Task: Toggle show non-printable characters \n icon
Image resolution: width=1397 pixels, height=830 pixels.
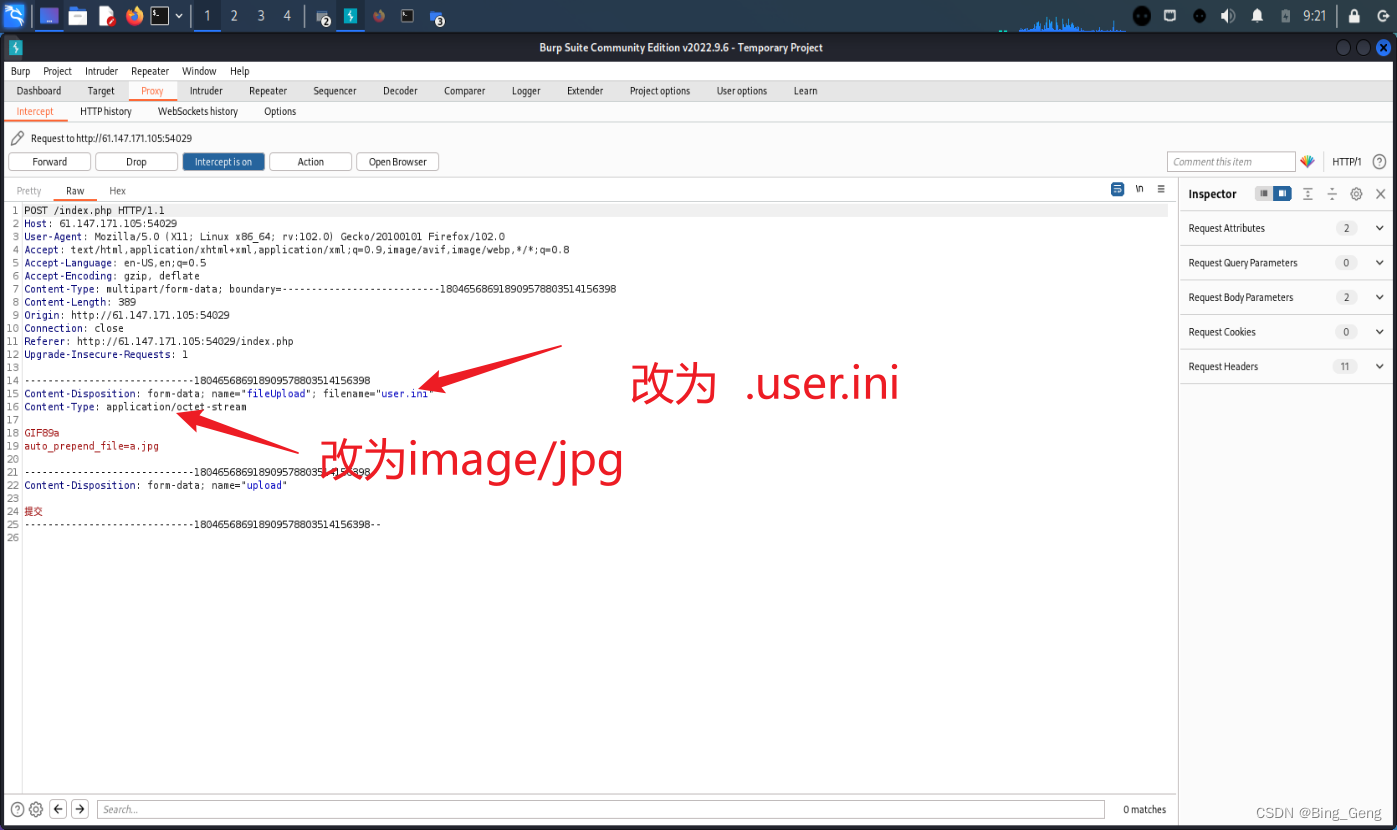Action: pos(1139,189)
